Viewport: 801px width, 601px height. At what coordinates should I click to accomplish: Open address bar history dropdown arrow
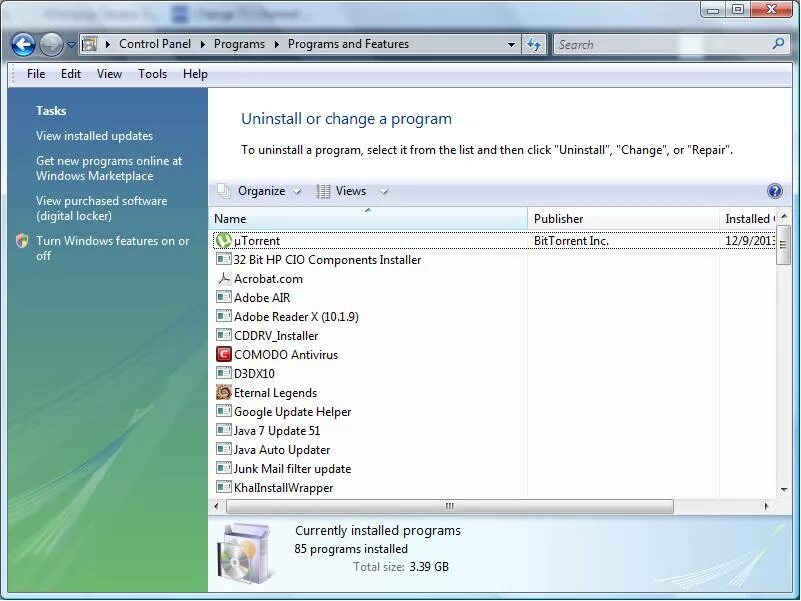click(511, 45)
